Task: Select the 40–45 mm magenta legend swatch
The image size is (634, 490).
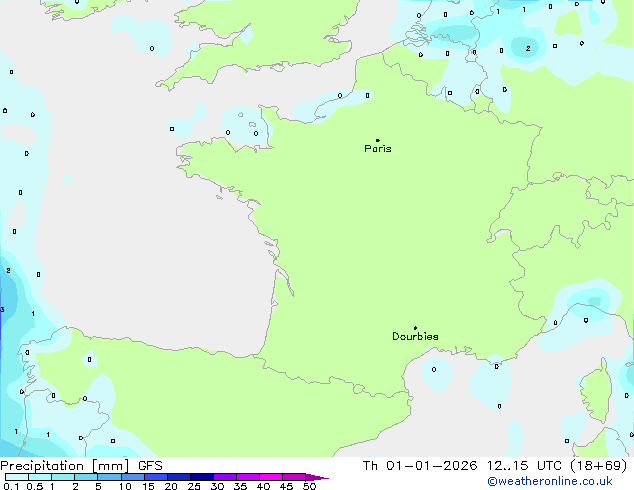Action: [271, 477]
